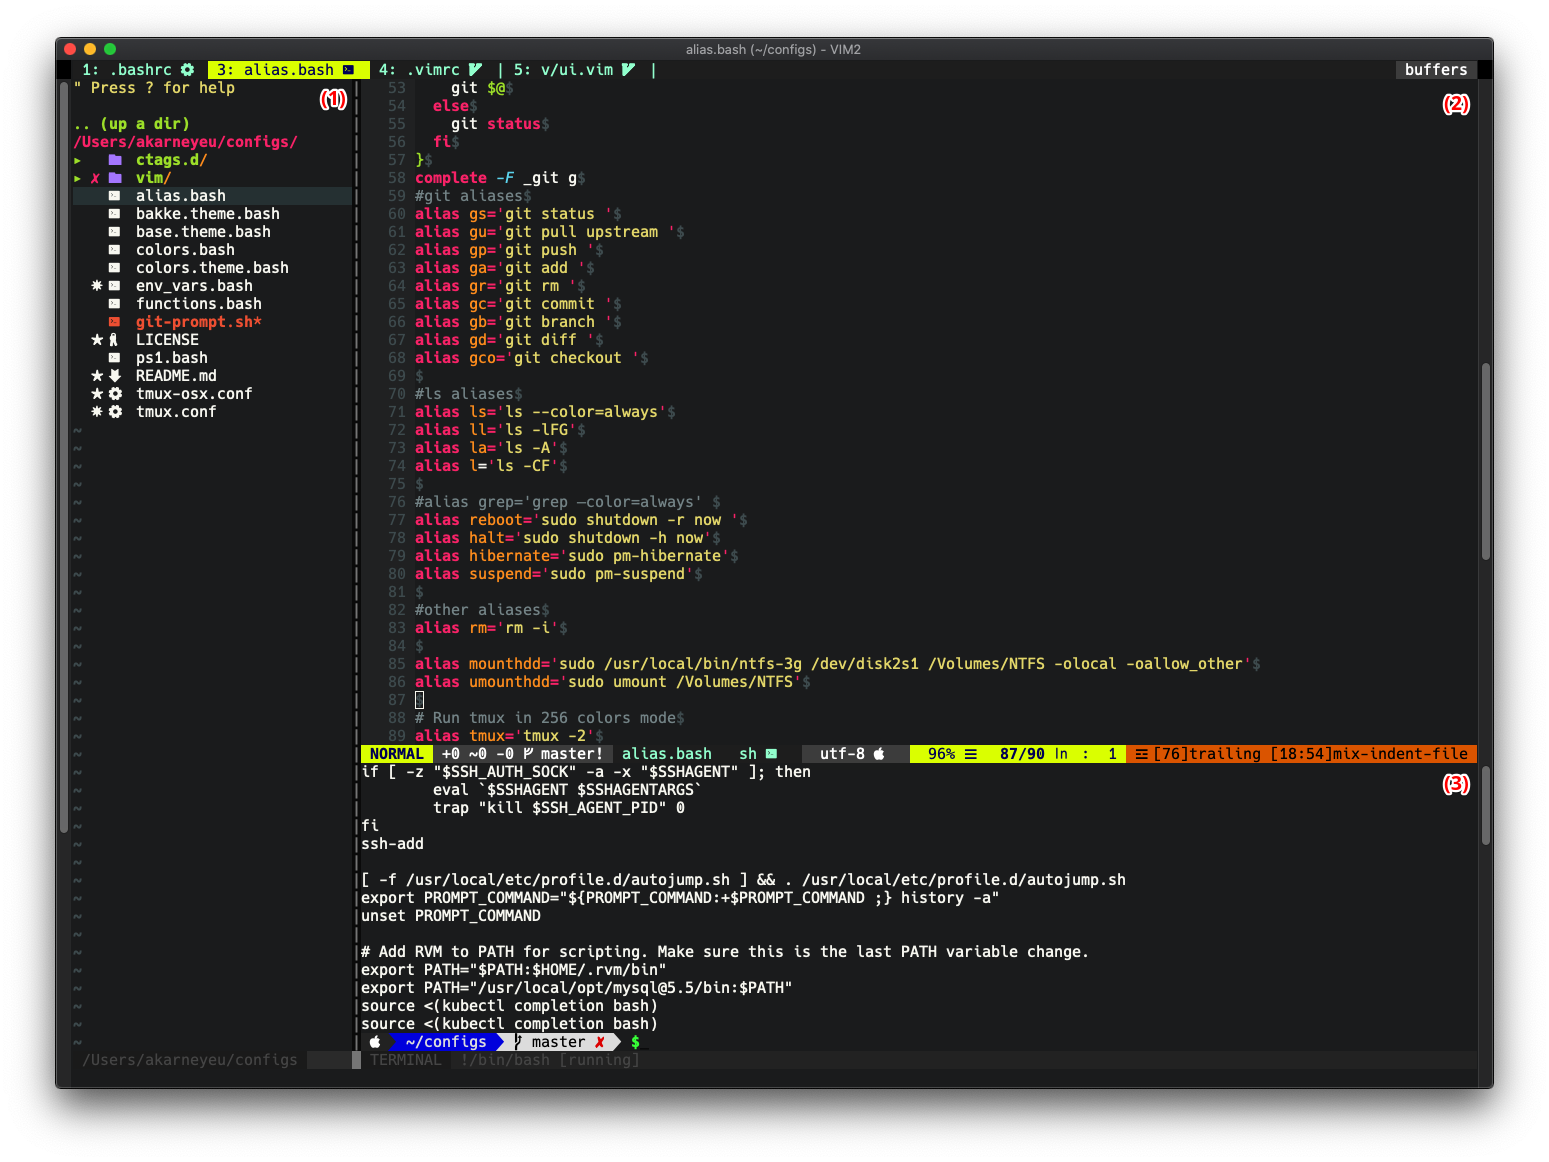Click the git branch icon on the .vimrc tab

pyautogui.click(x=474, y=70)
